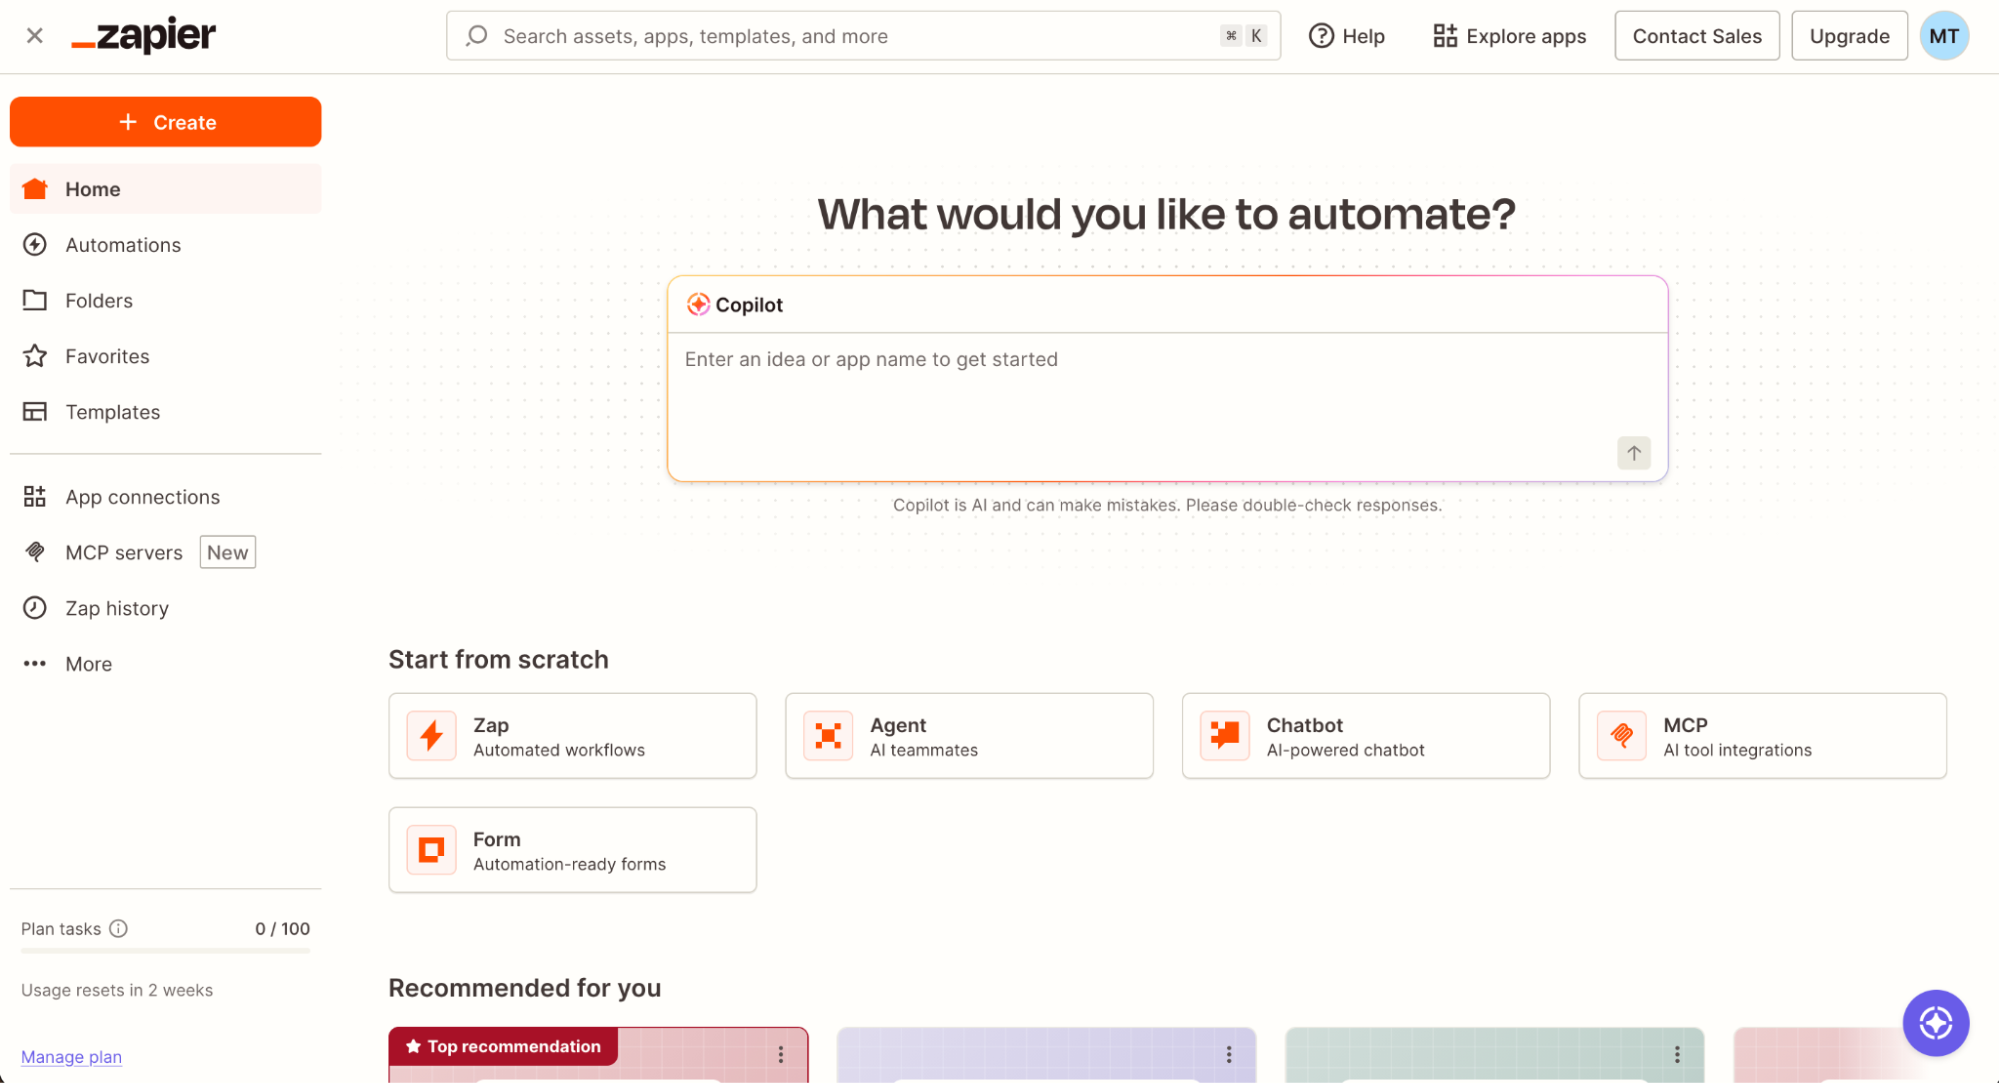This screenshot has height=1084, width=1999.
Task: Click the Plan tasks usage progress bar
Action: [166, 951]
